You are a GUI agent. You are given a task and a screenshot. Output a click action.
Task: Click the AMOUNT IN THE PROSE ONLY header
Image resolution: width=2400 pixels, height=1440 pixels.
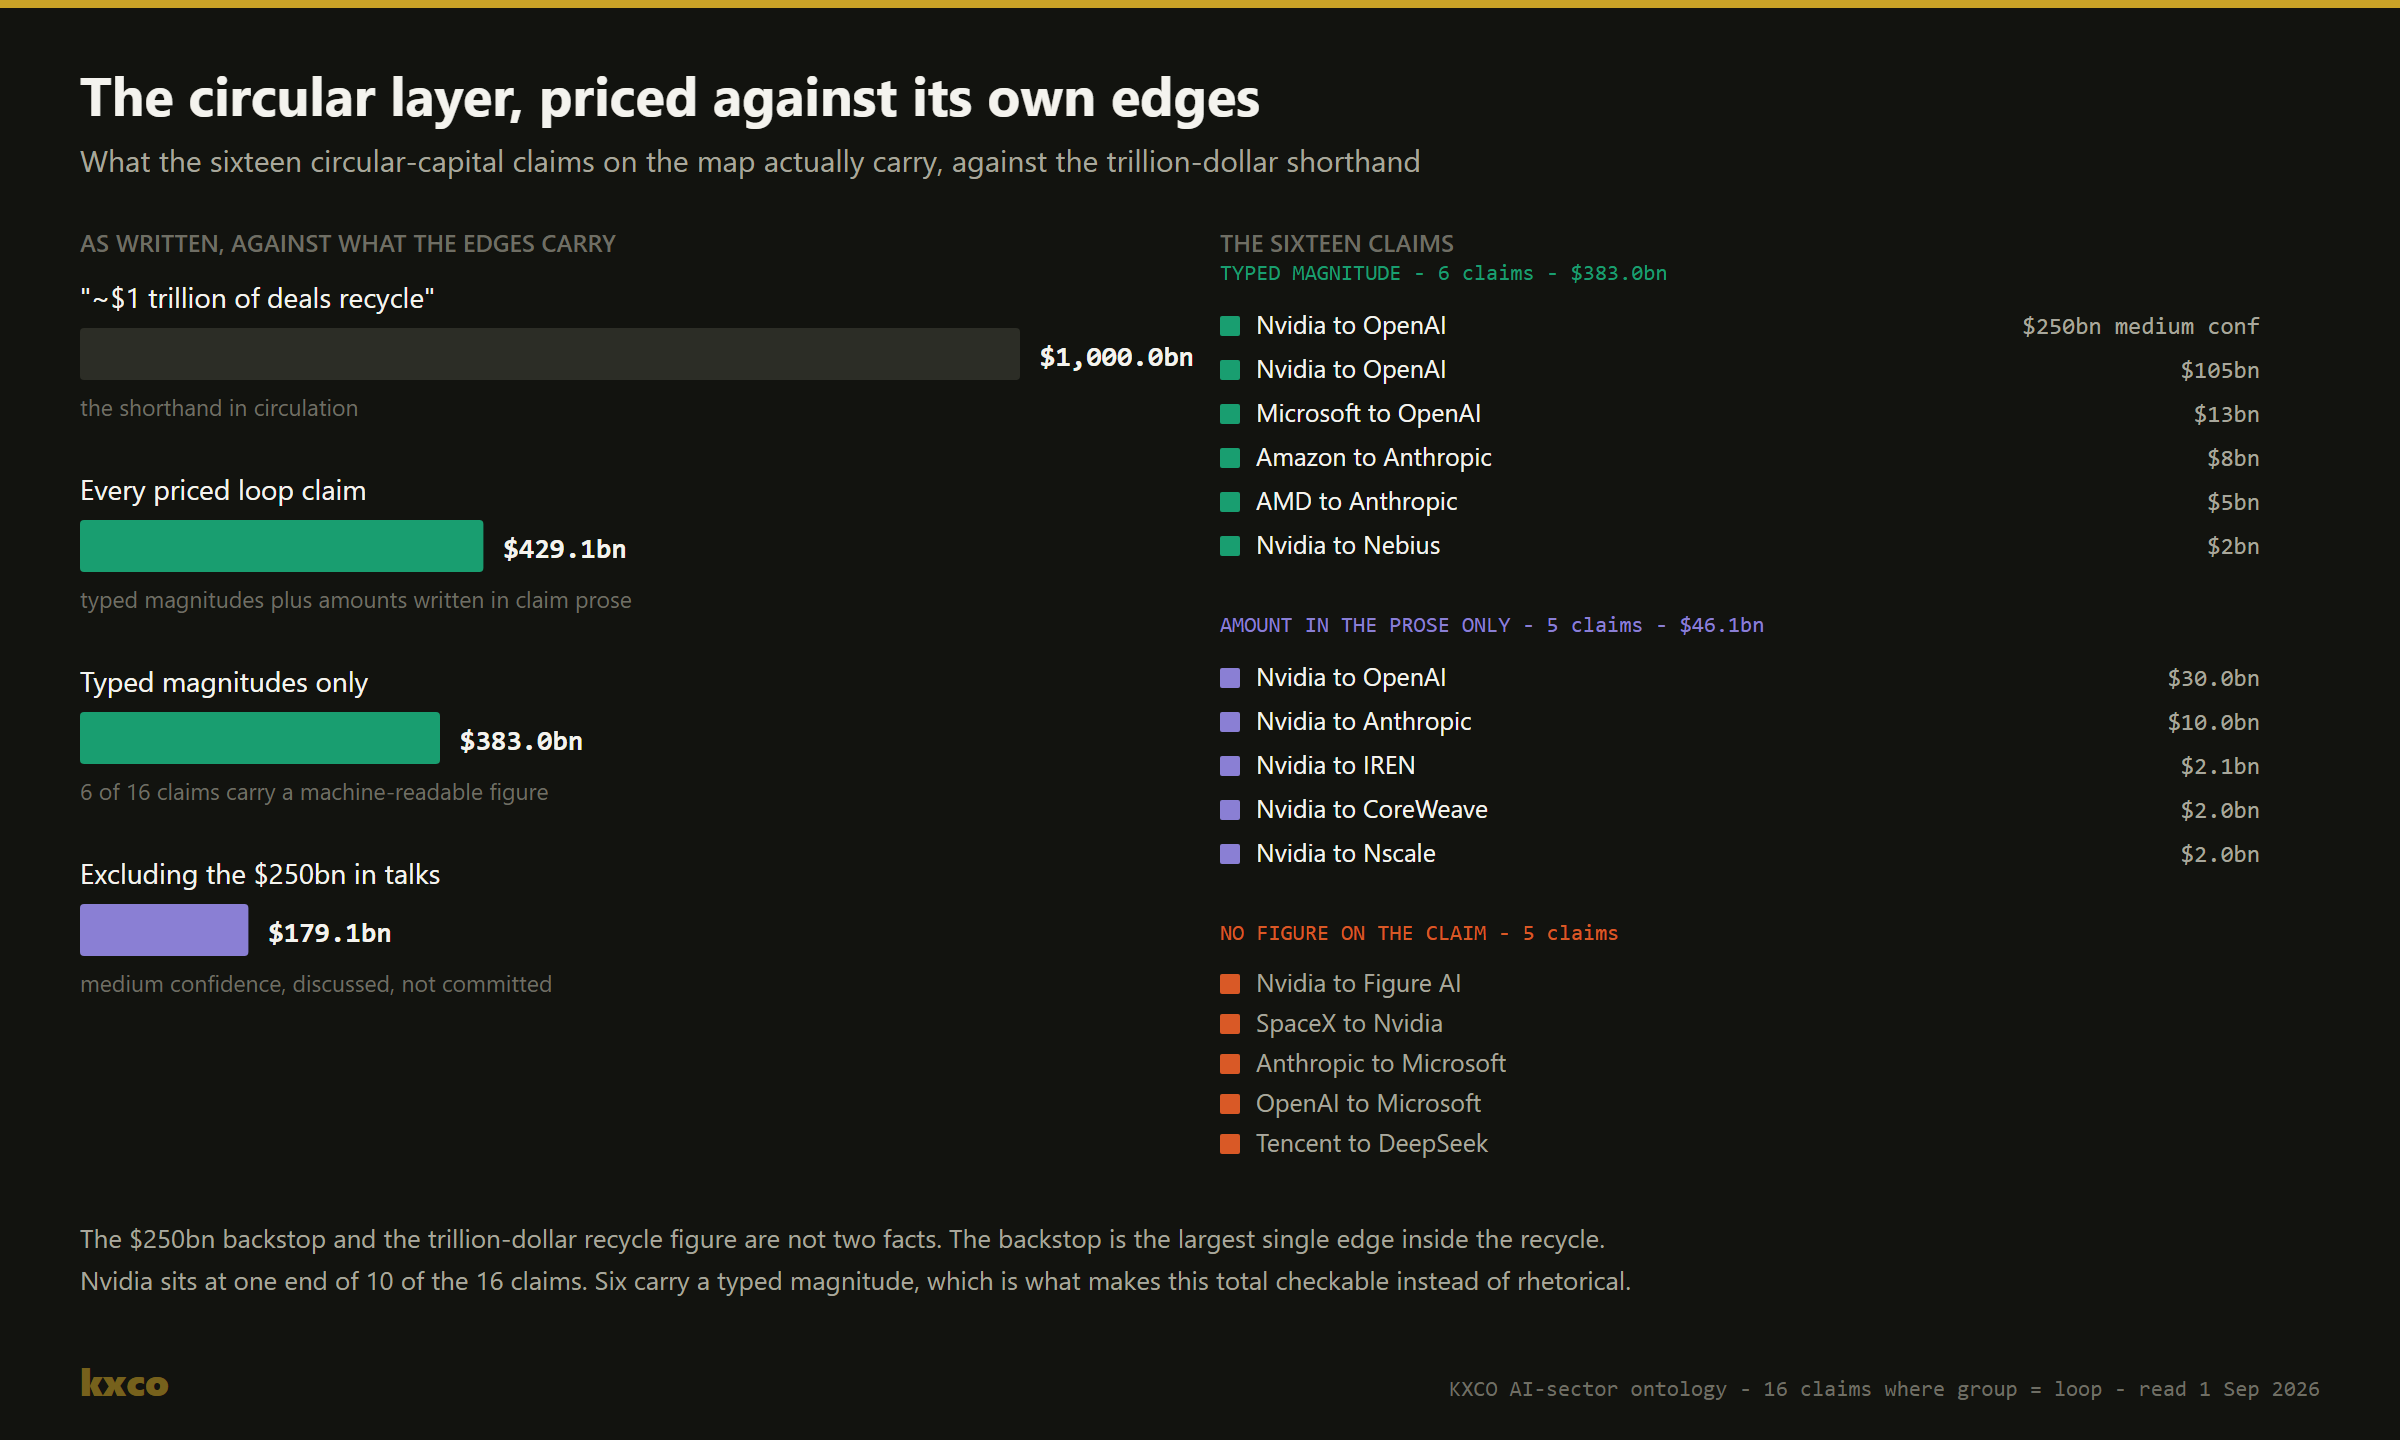coord(1491,626)
